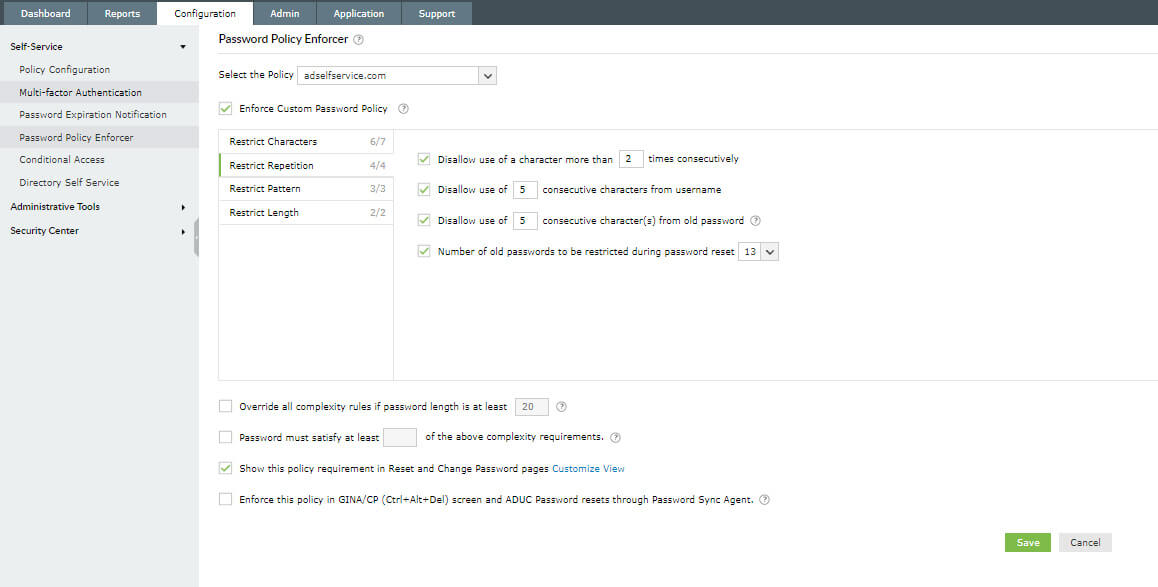The image size is (1158, 587).
Task: Click help icon beside Password Policy Enforcer title
Action: (x=359, y=40)
